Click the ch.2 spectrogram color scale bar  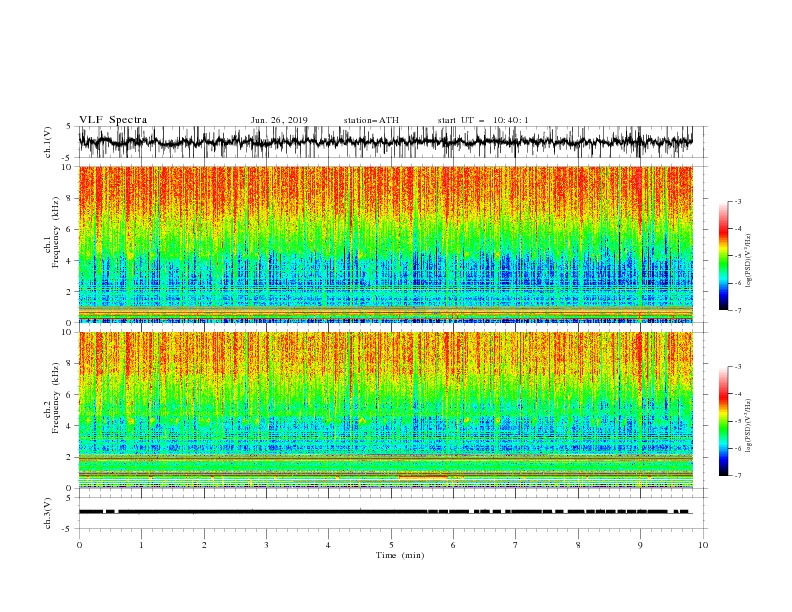pos(723,421)
